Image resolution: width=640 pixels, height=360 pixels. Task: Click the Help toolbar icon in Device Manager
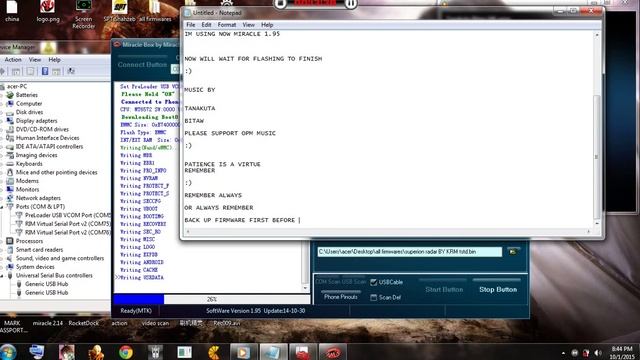[45, 71]
